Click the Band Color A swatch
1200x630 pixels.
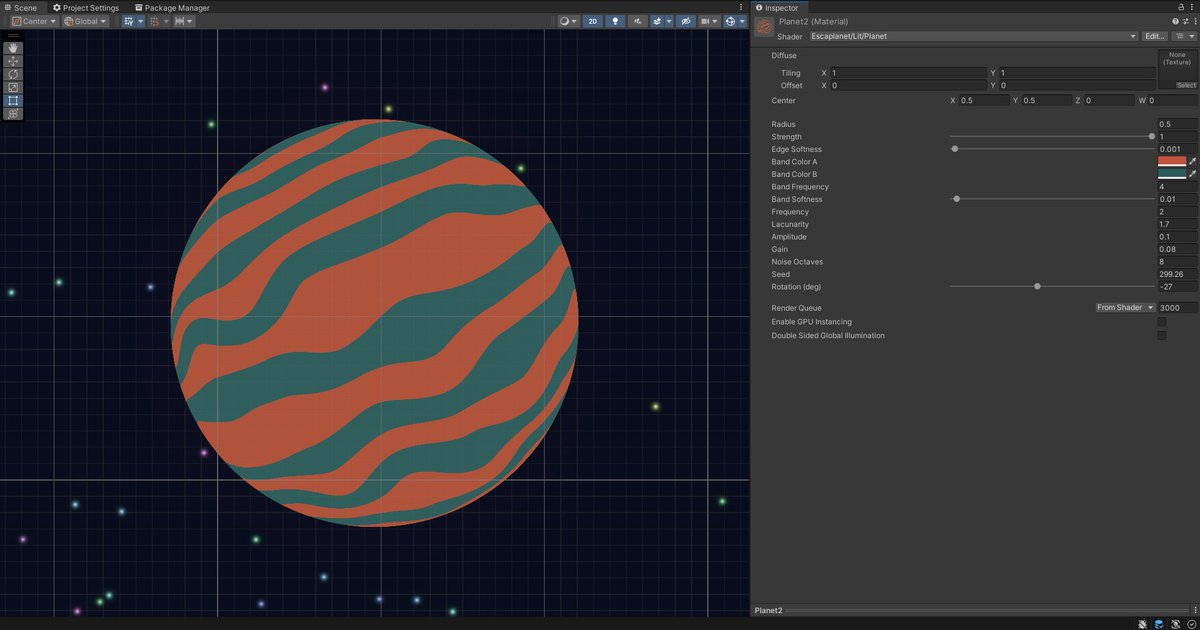1171,161
